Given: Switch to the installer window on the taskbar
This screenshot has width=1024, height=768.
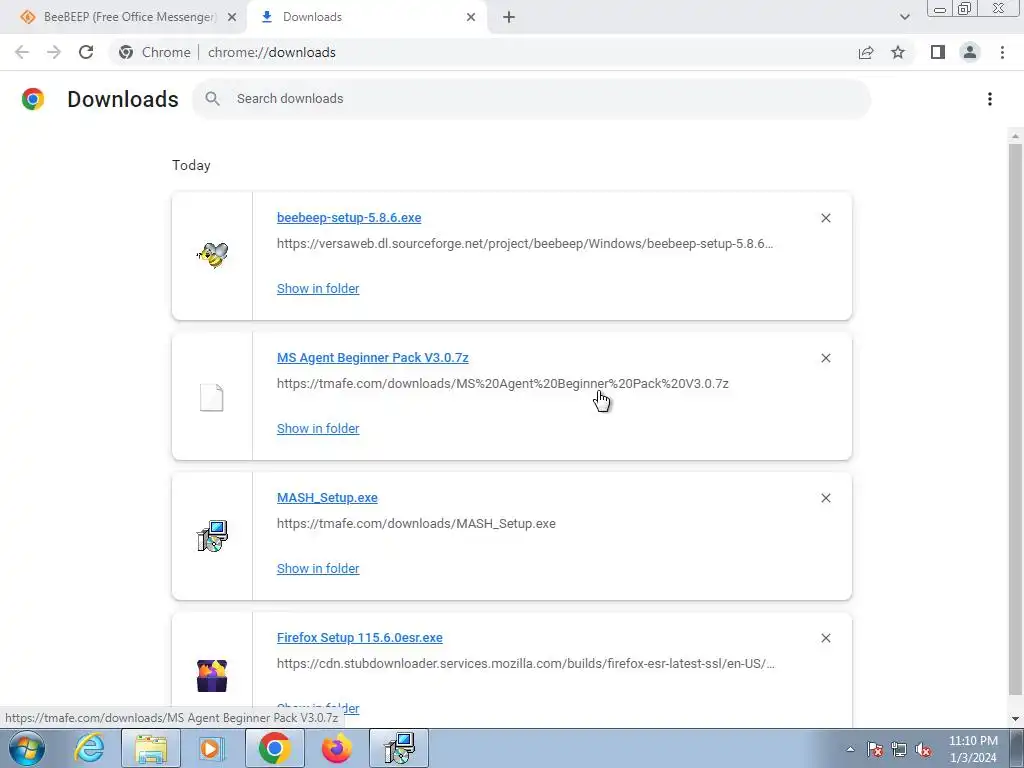Looking at the screenshot, I should (399, 748).
